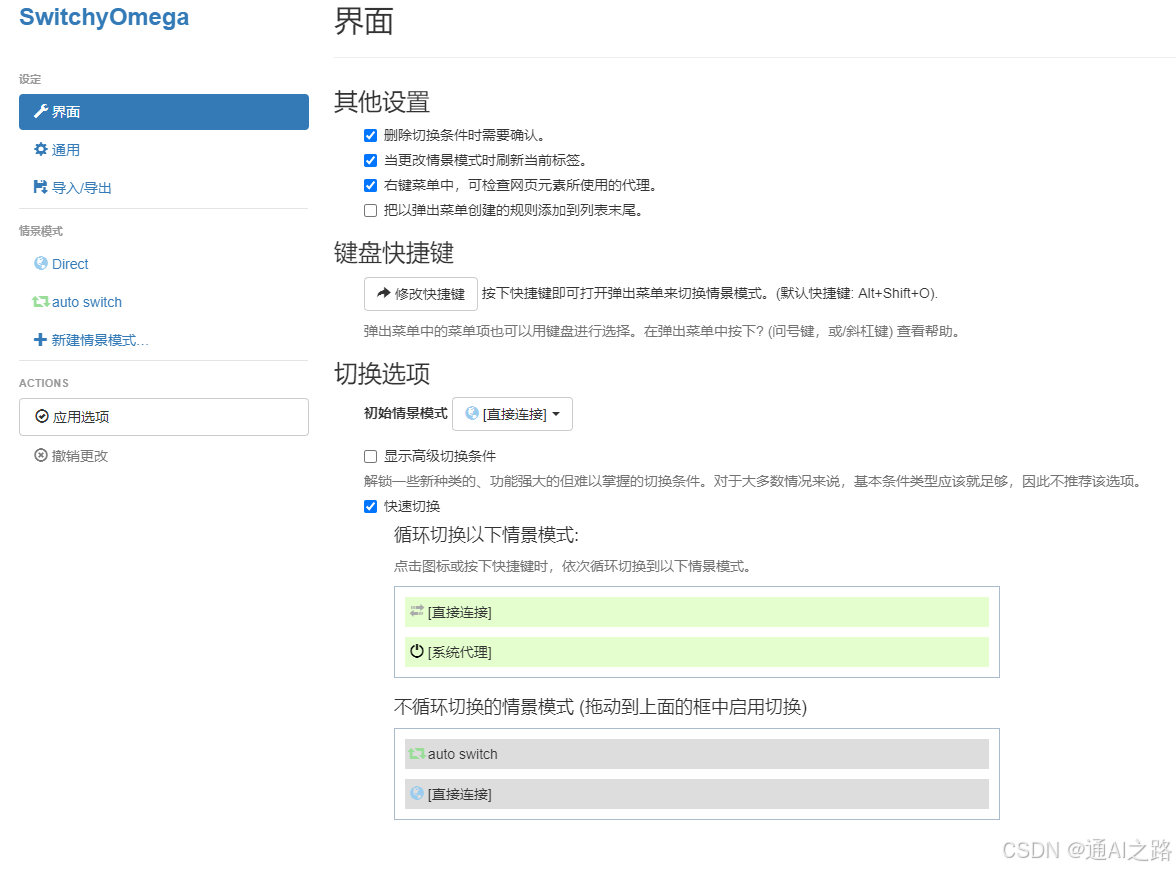
Task: Click 新建情景模式 to create profile
Action: coord(164,340)
